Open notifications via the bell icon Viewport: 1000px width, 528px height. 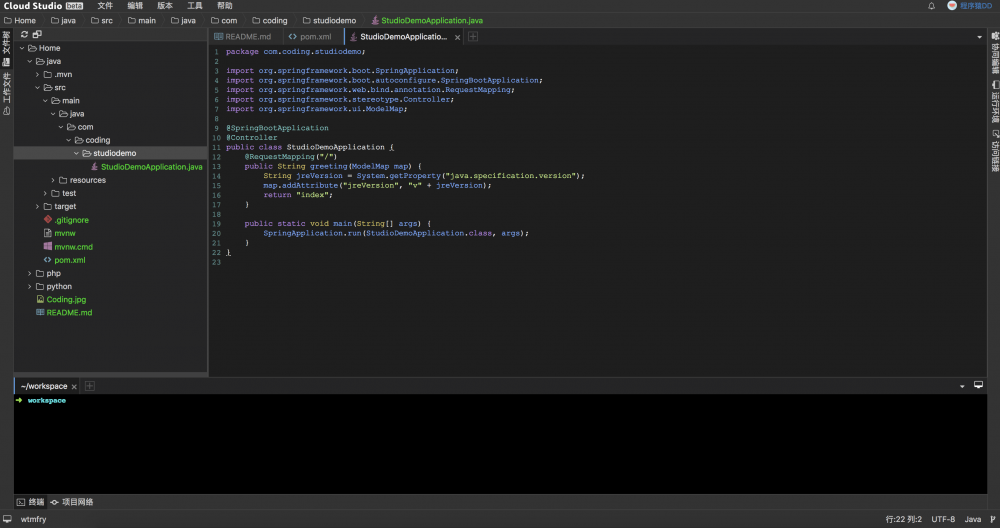[932, 6]
